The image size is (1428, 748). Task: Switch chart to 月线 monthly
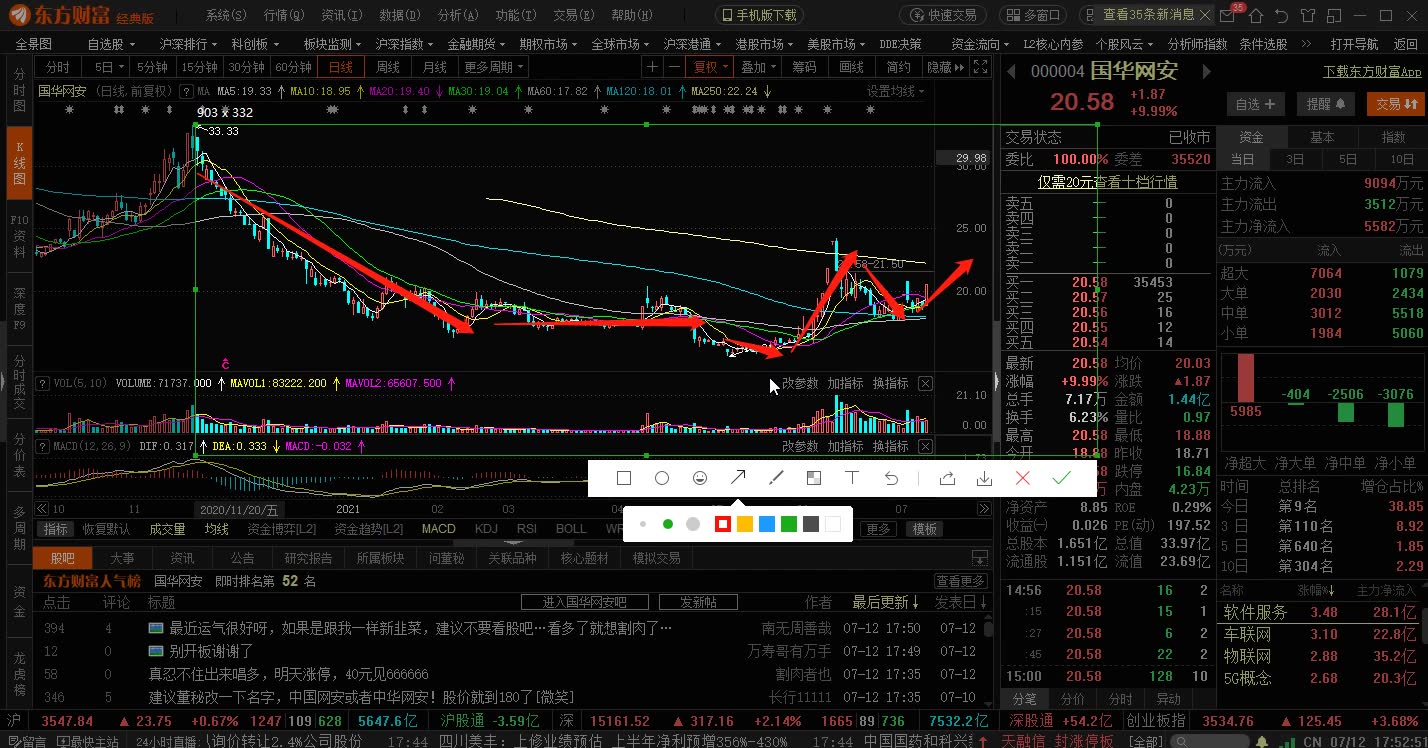pyautogui.click(x=434, y=67)
